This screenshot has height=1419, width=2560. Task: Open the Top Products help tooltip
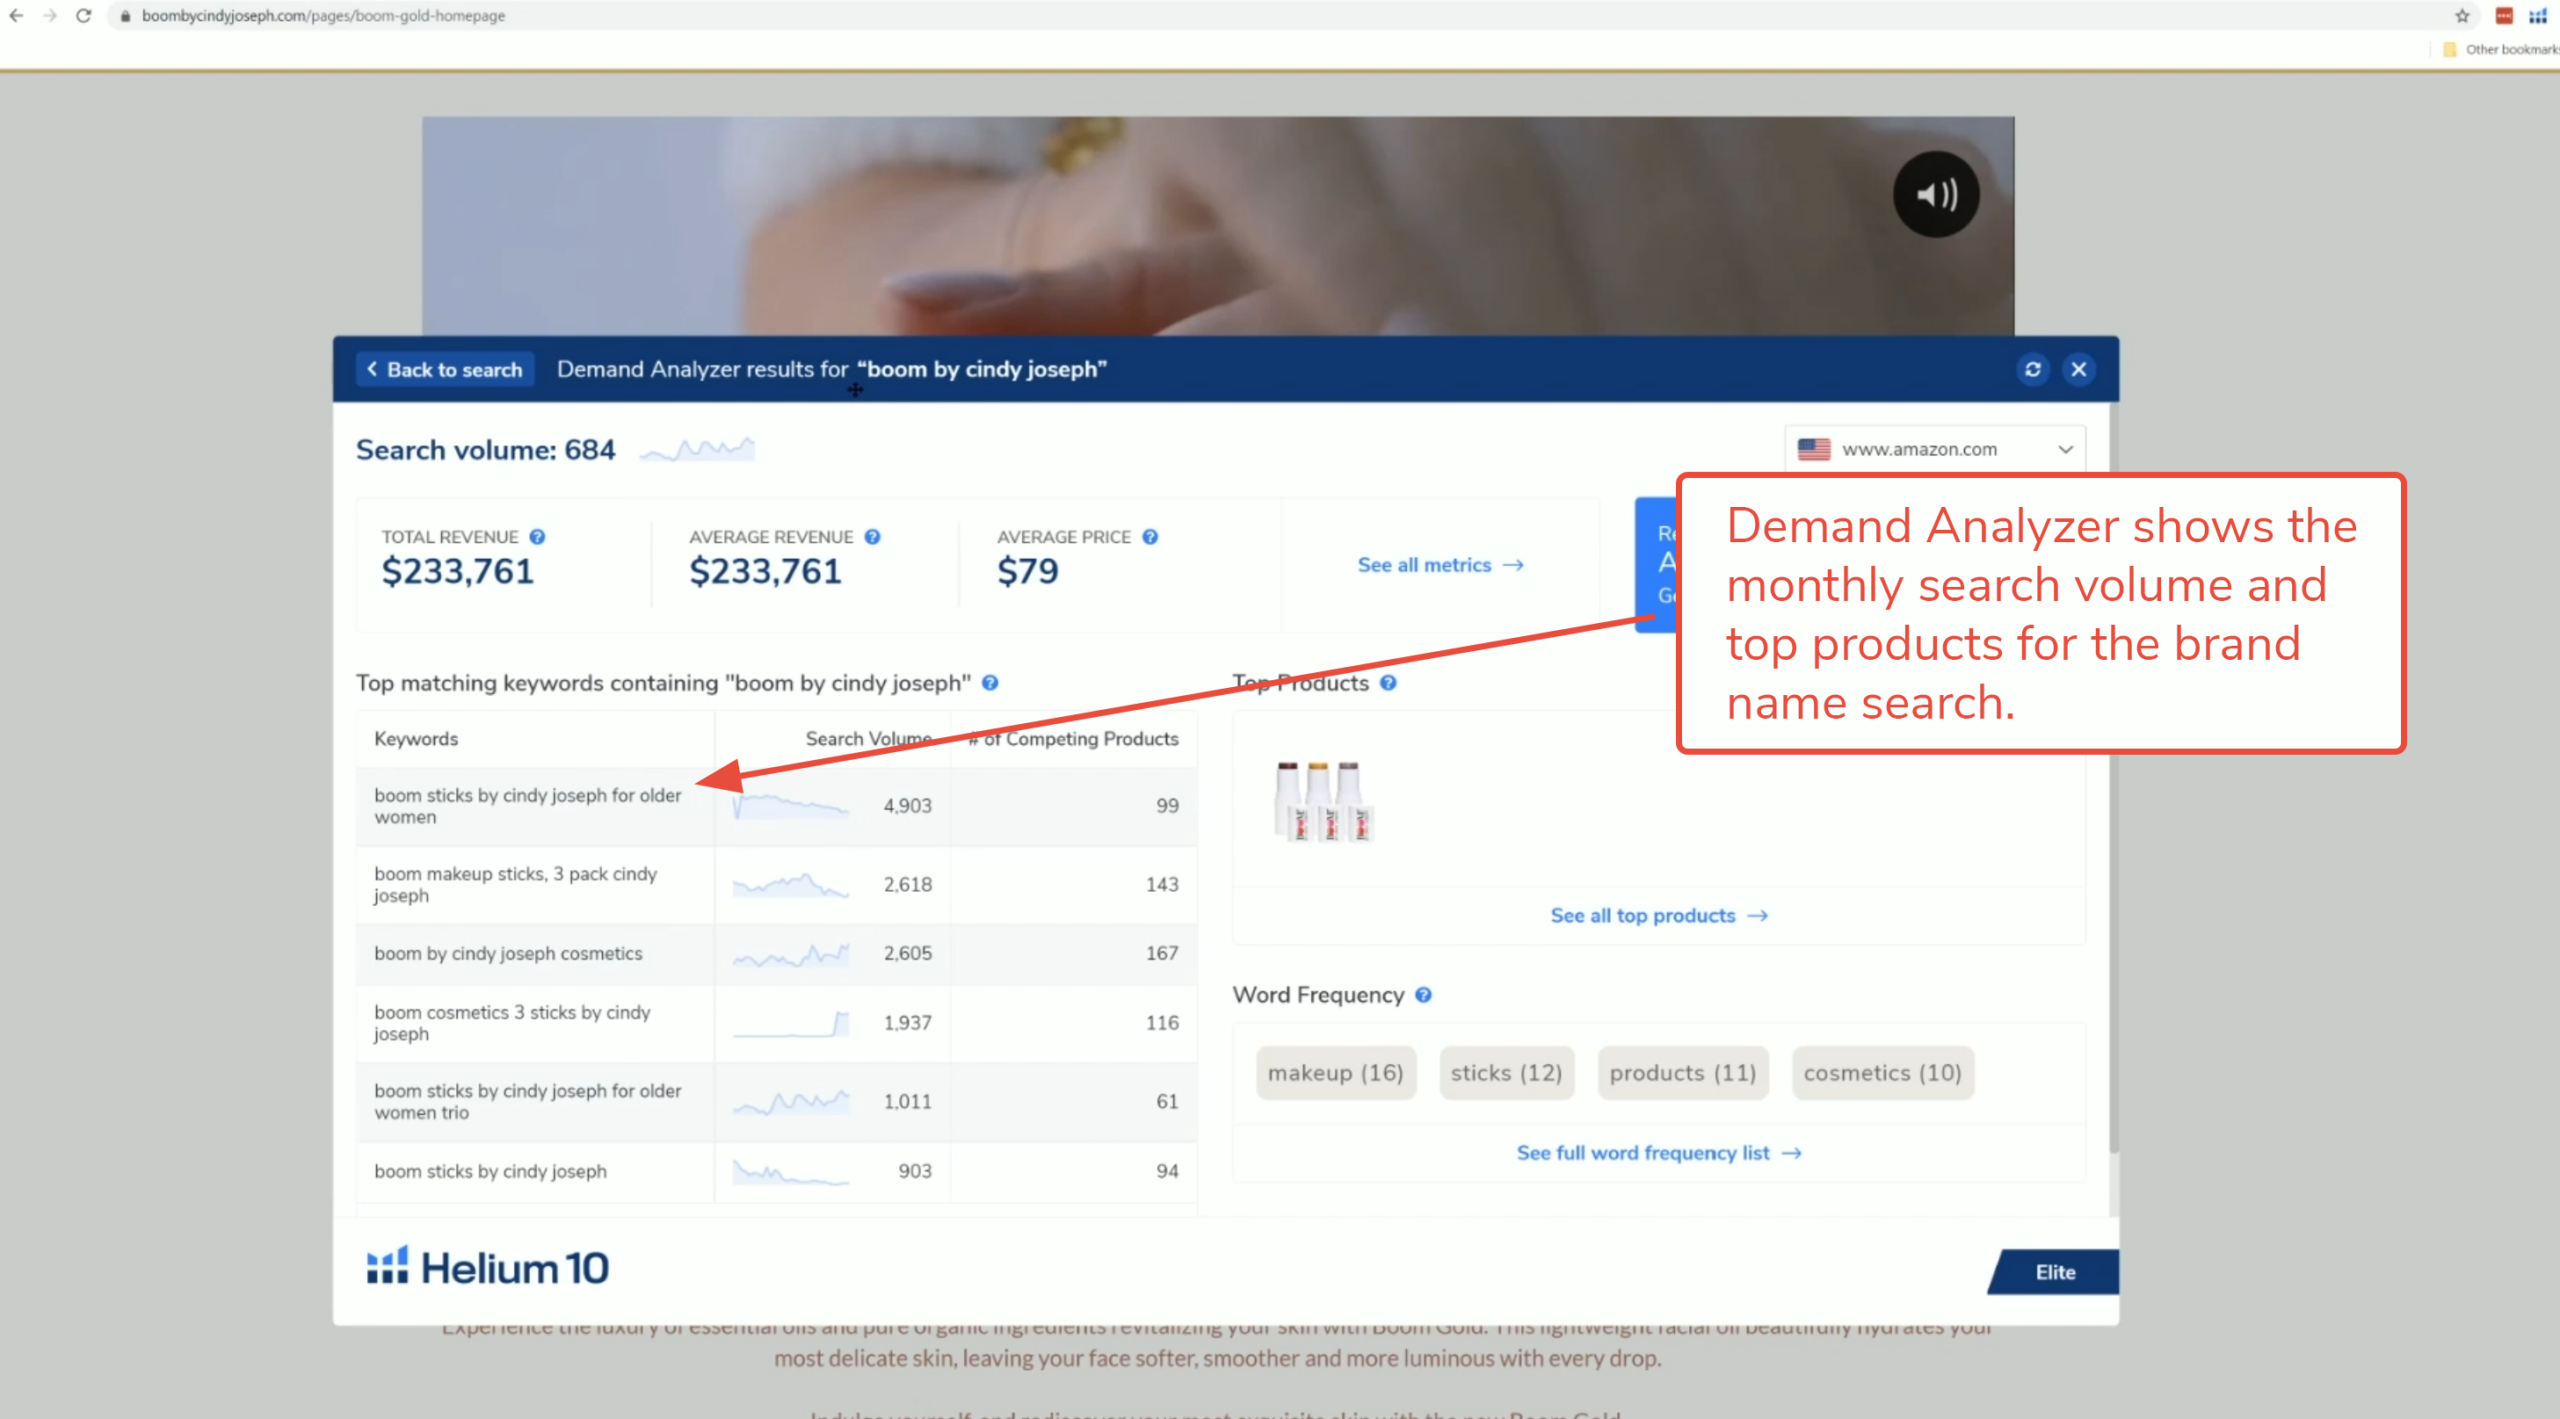(x=1389, y=682)
